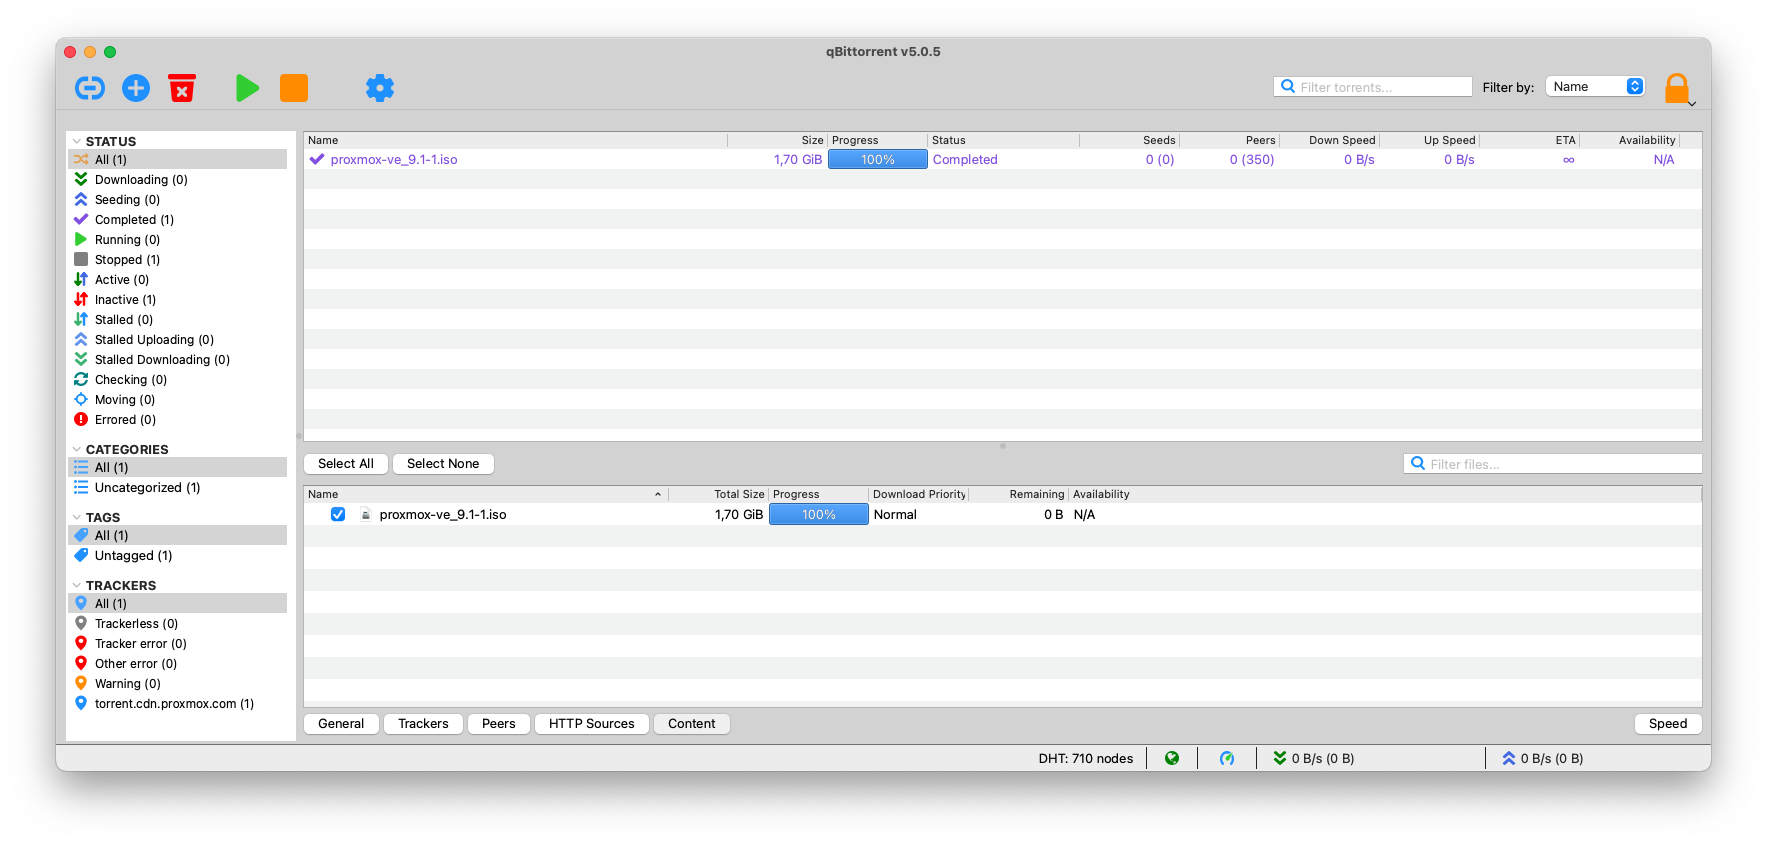
Task: Click the orange lock UI icon
Action: click(1677, 88)
